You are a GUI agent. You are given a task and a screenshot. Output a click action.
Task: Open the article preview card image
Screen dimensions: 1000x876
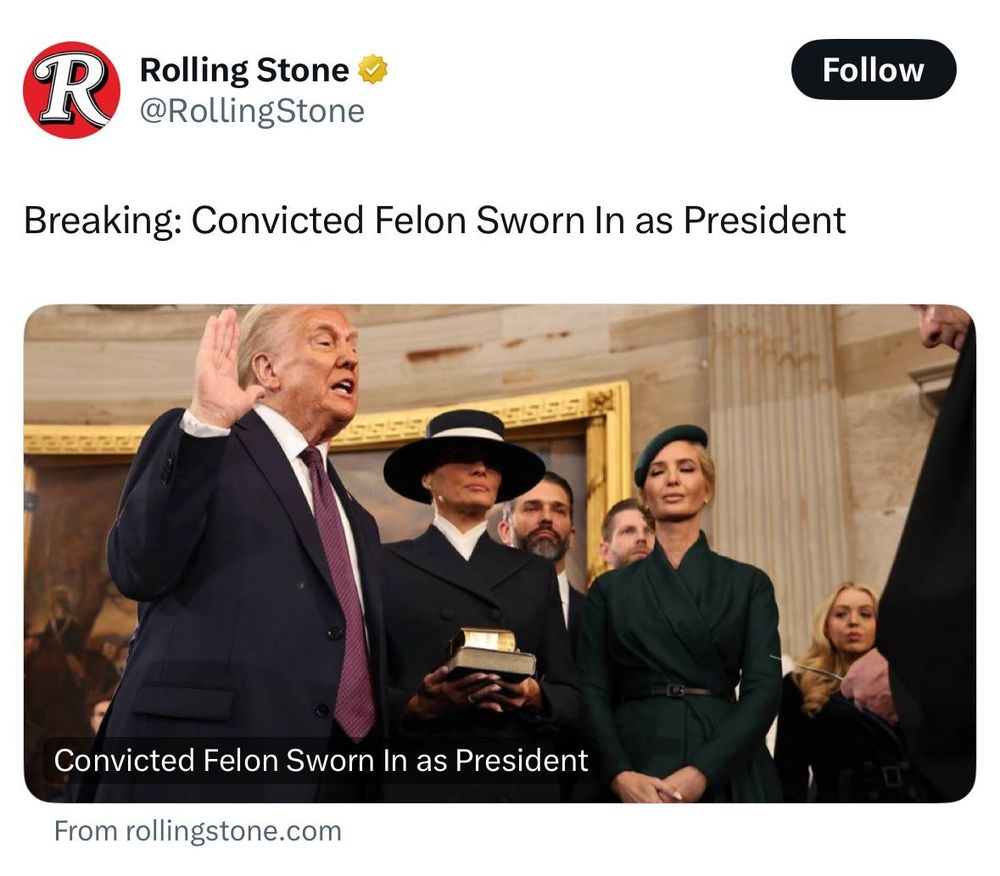499,553
